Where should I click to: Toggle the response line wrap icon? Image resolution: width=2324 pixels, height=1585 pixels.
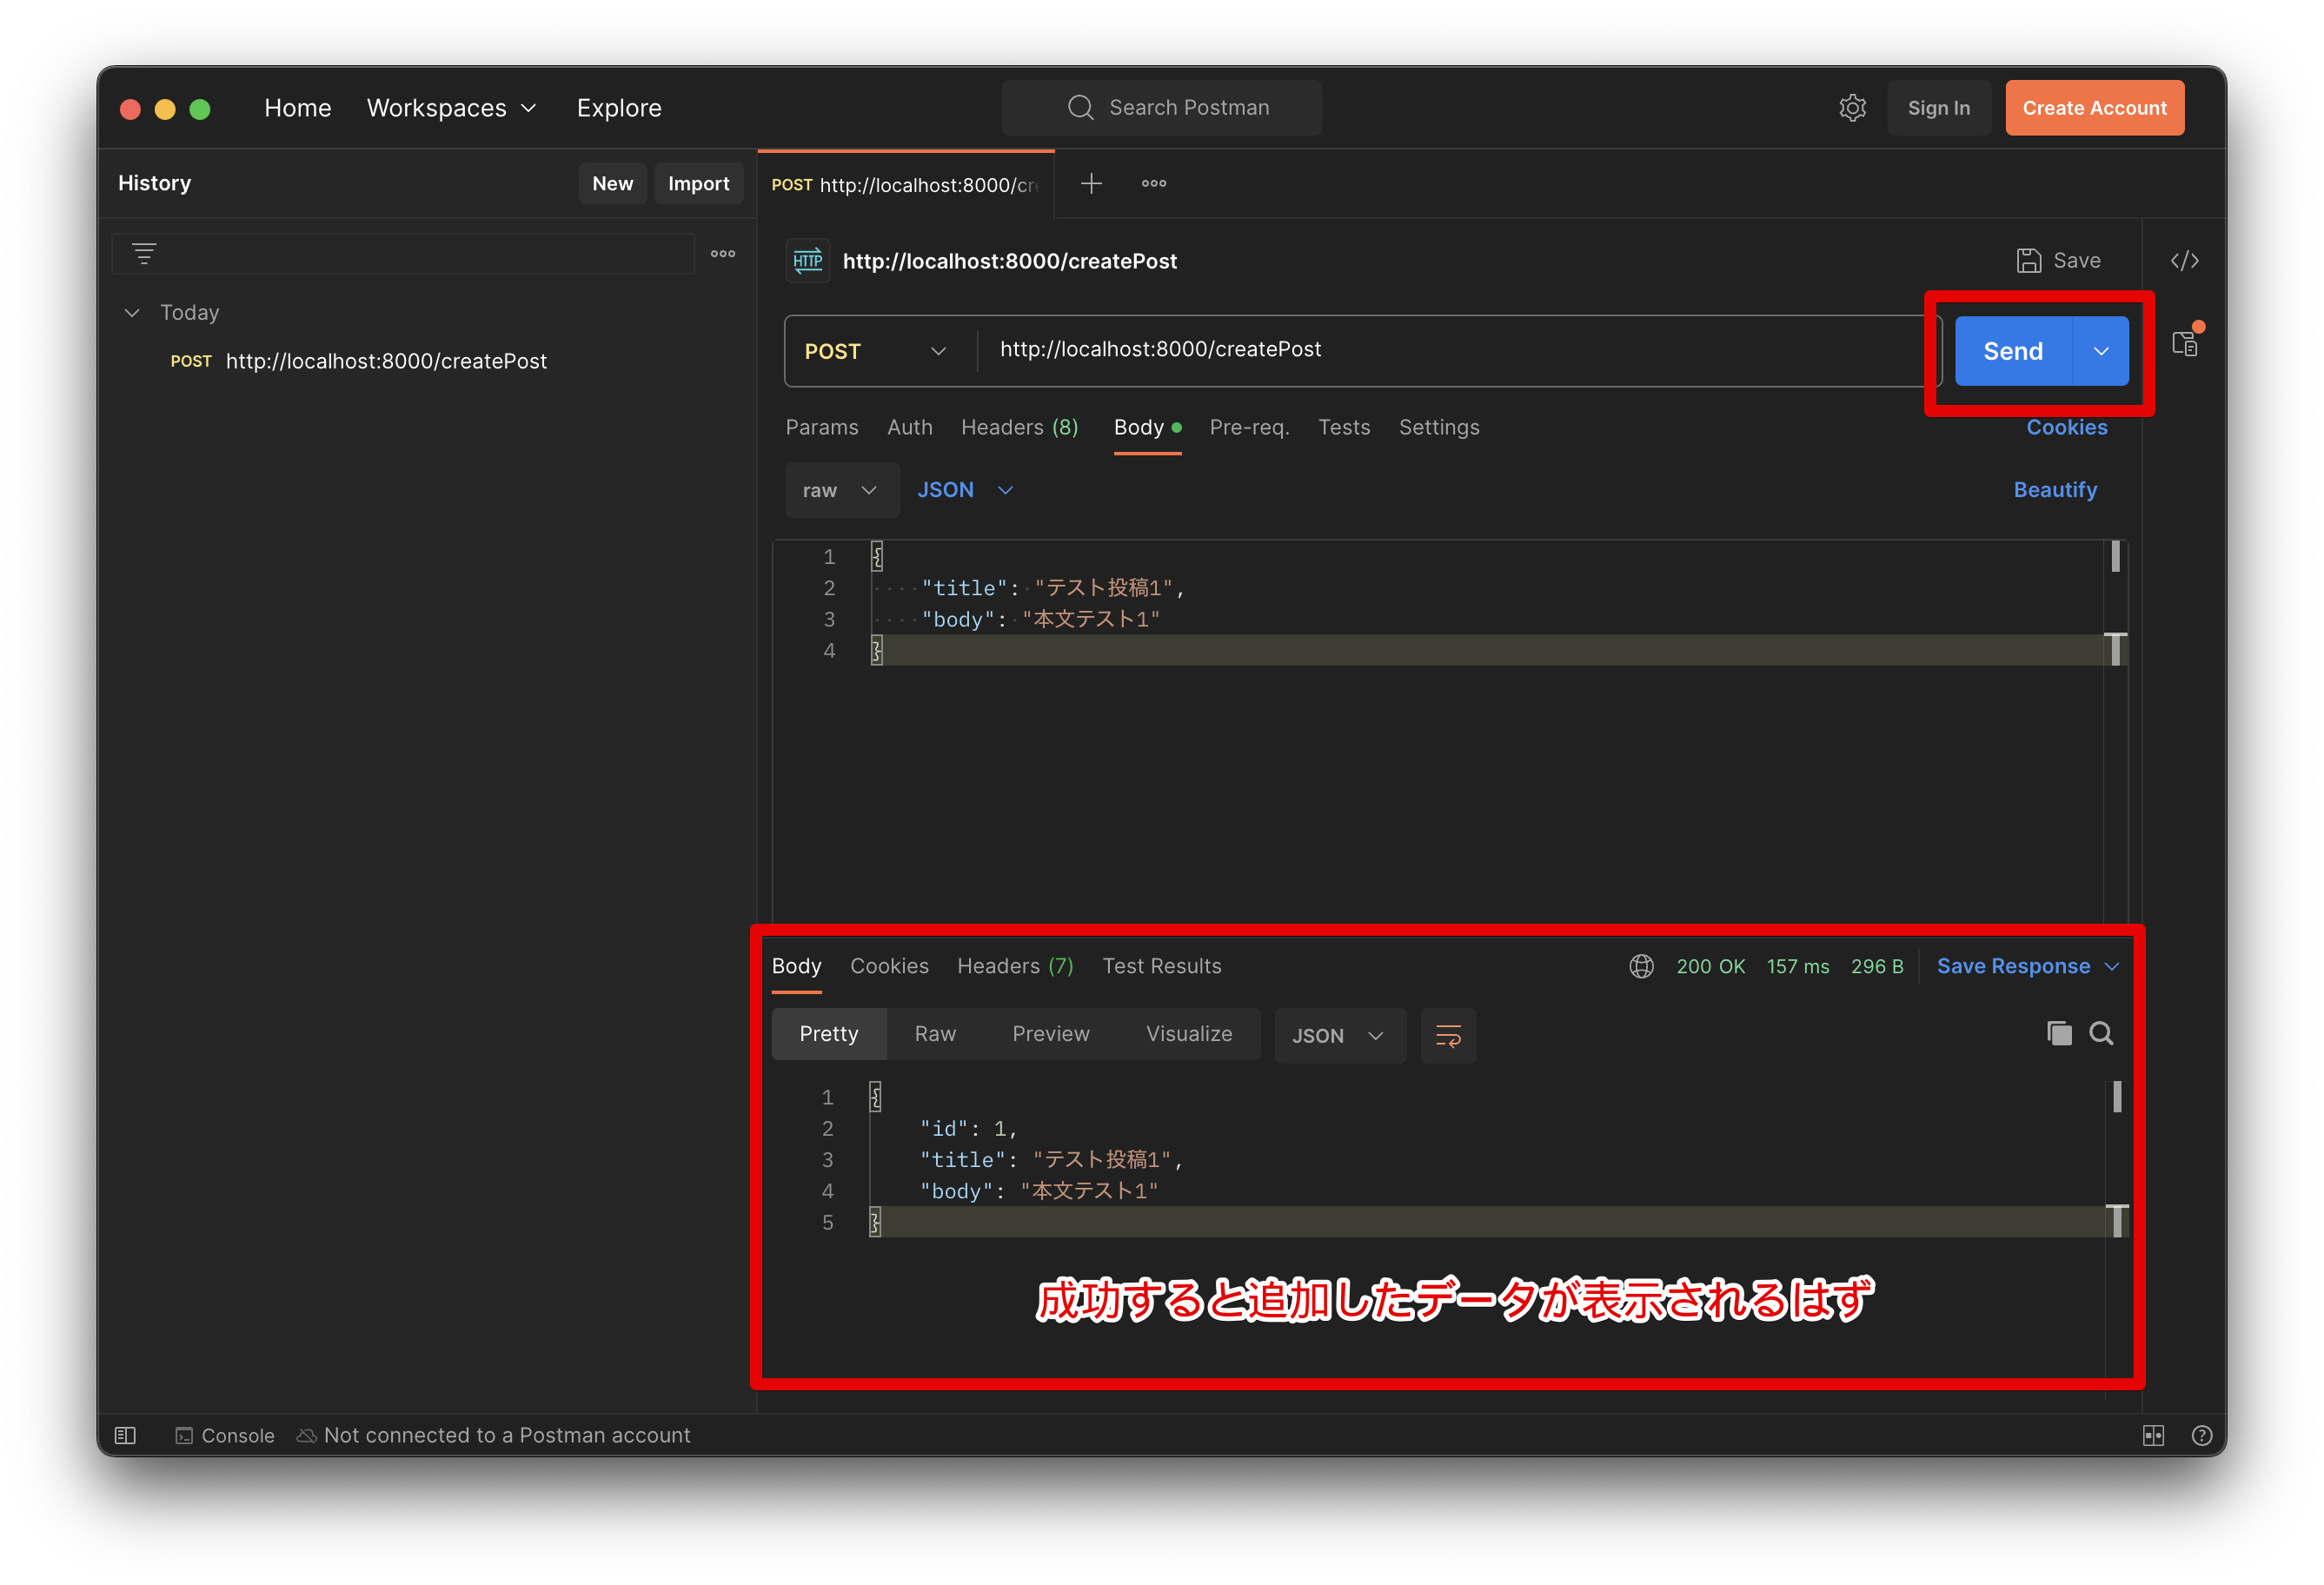1448,1035
